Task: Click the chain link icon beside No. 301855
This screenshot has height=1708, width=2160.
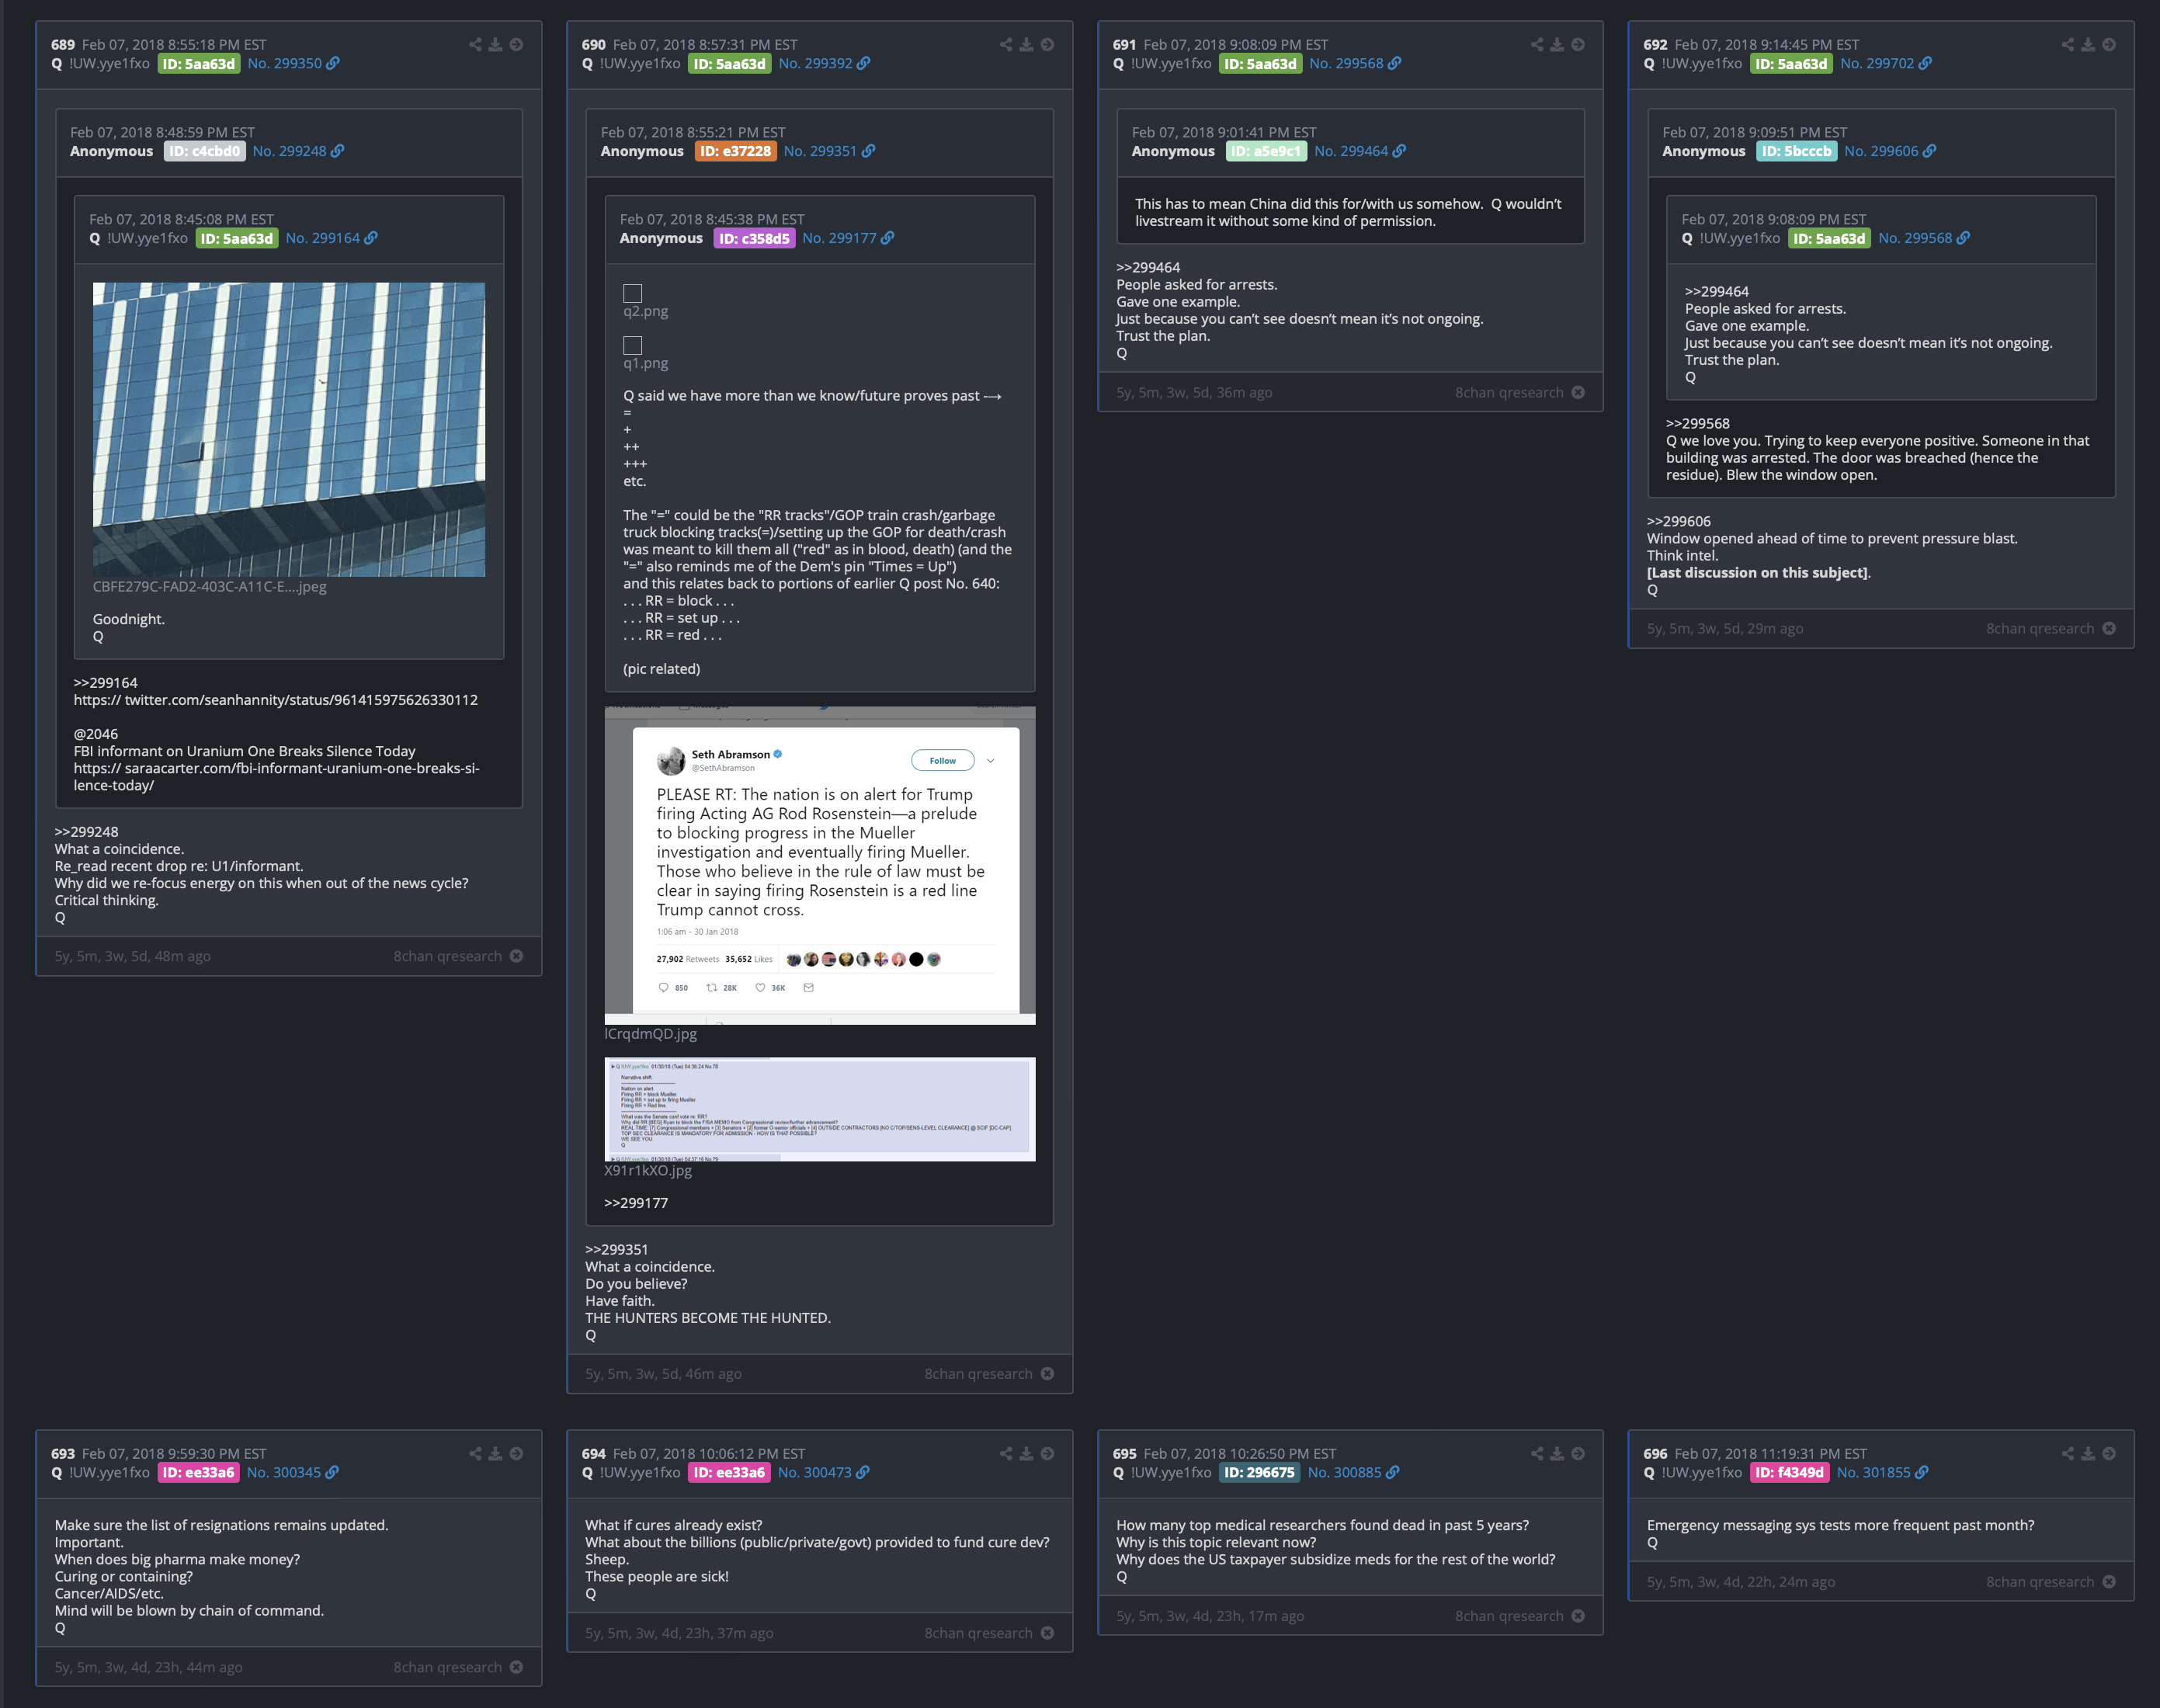Action: coord(1922,1472)
